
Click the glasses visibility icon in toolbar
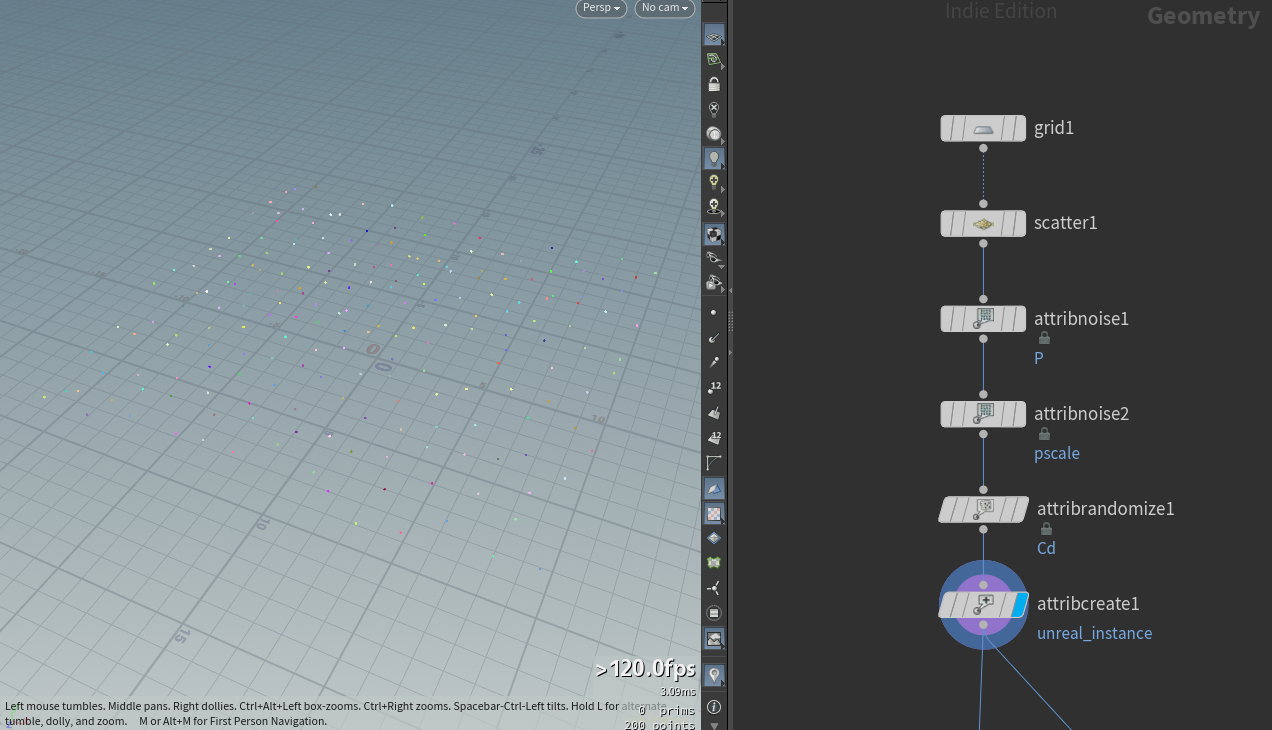pos(714,259)
